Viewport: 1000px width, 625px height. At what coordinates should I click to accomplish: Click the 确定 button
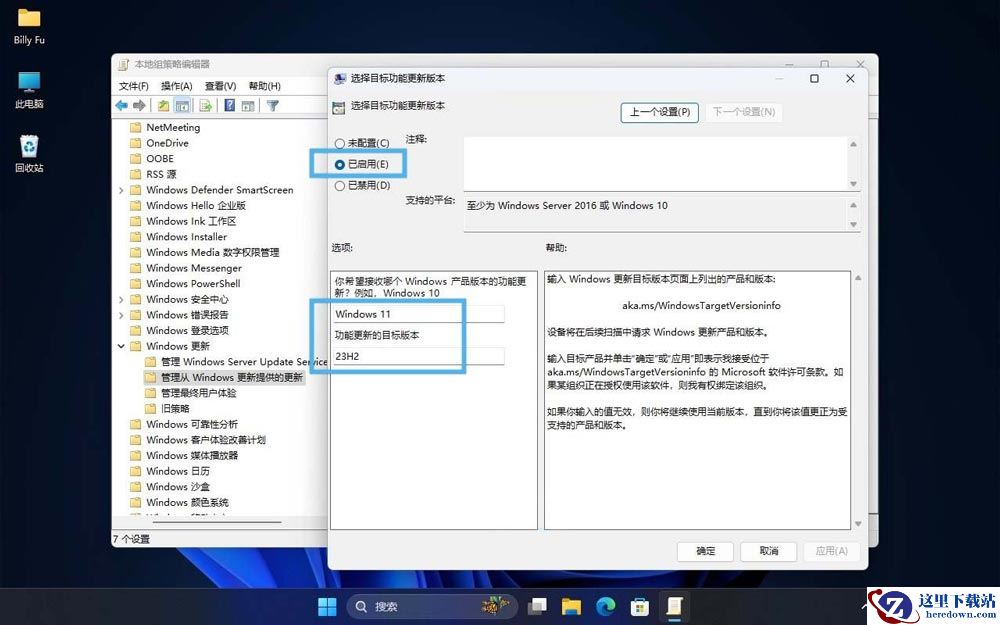(x=705, y=551)
